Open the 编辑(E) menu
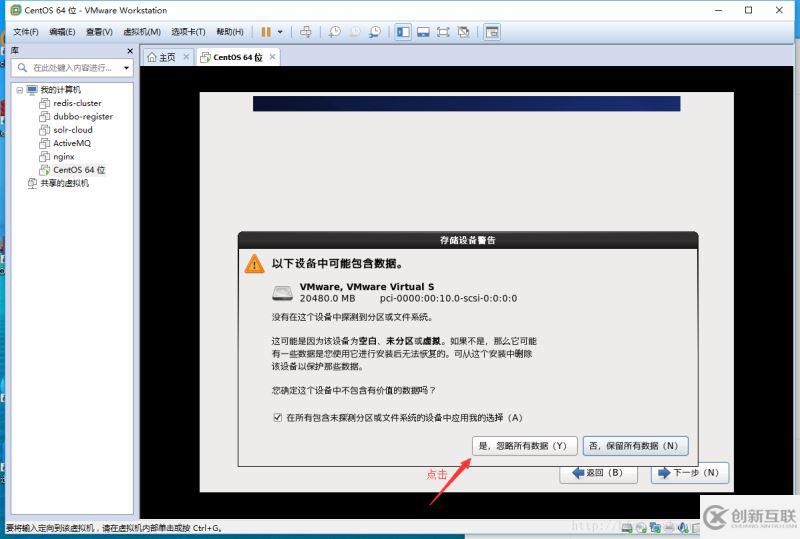The image size is (800, 539). click(62, 32)
